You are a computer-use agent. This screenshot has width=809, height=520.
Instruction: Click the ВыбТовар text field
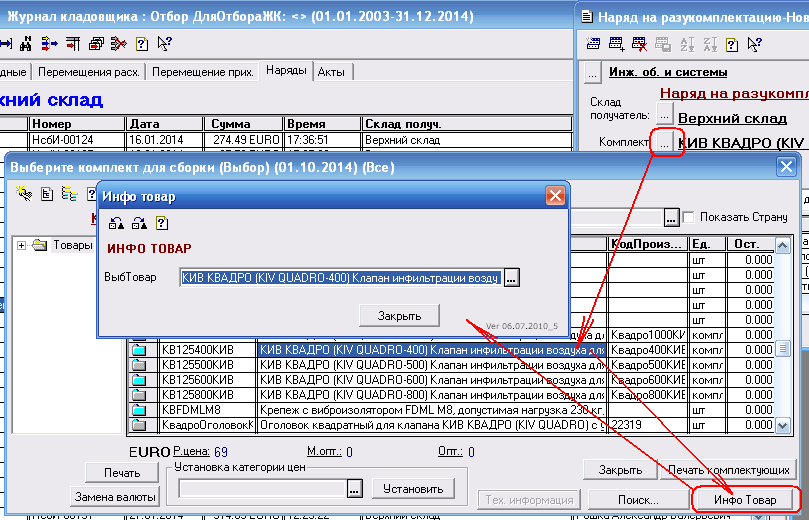coord(341,278)
